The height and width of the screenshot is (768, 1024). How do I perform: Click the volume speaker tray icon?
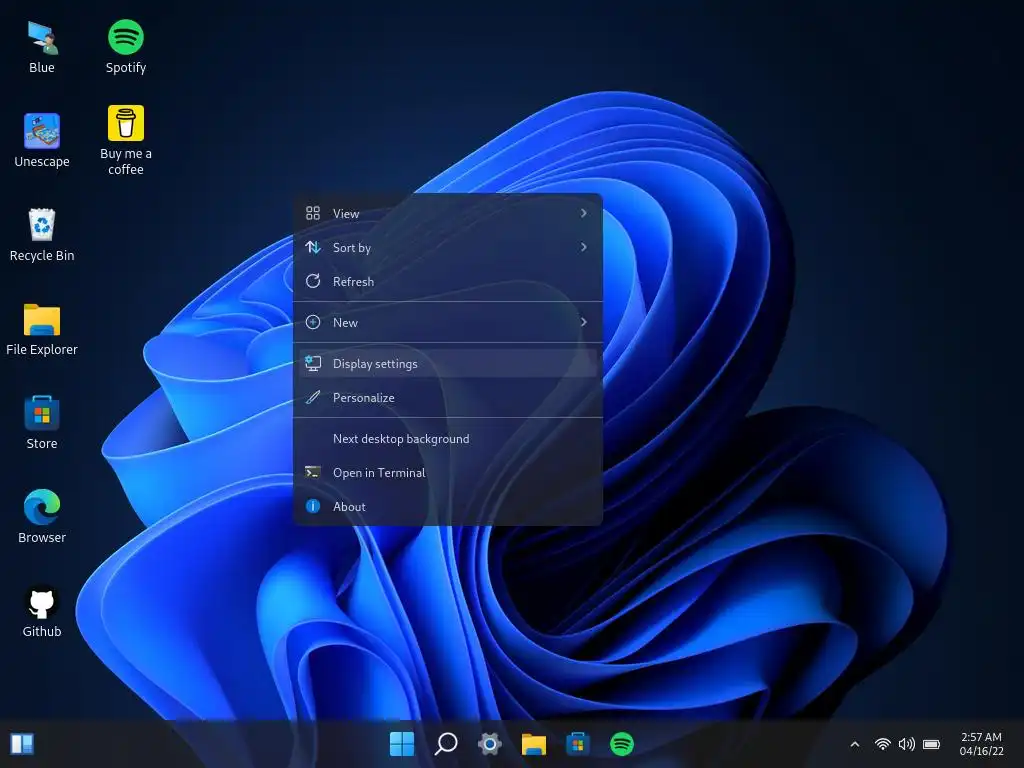point(906,744)
